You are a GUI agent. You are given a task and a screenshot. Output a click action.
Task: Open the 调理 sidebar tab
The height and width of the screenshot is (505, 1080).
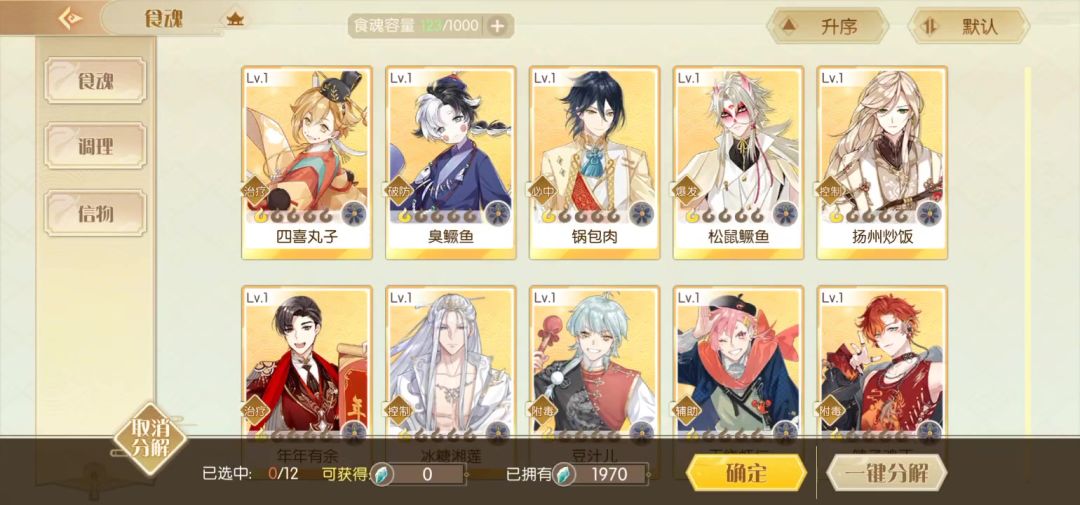click(x=96, y=145)
